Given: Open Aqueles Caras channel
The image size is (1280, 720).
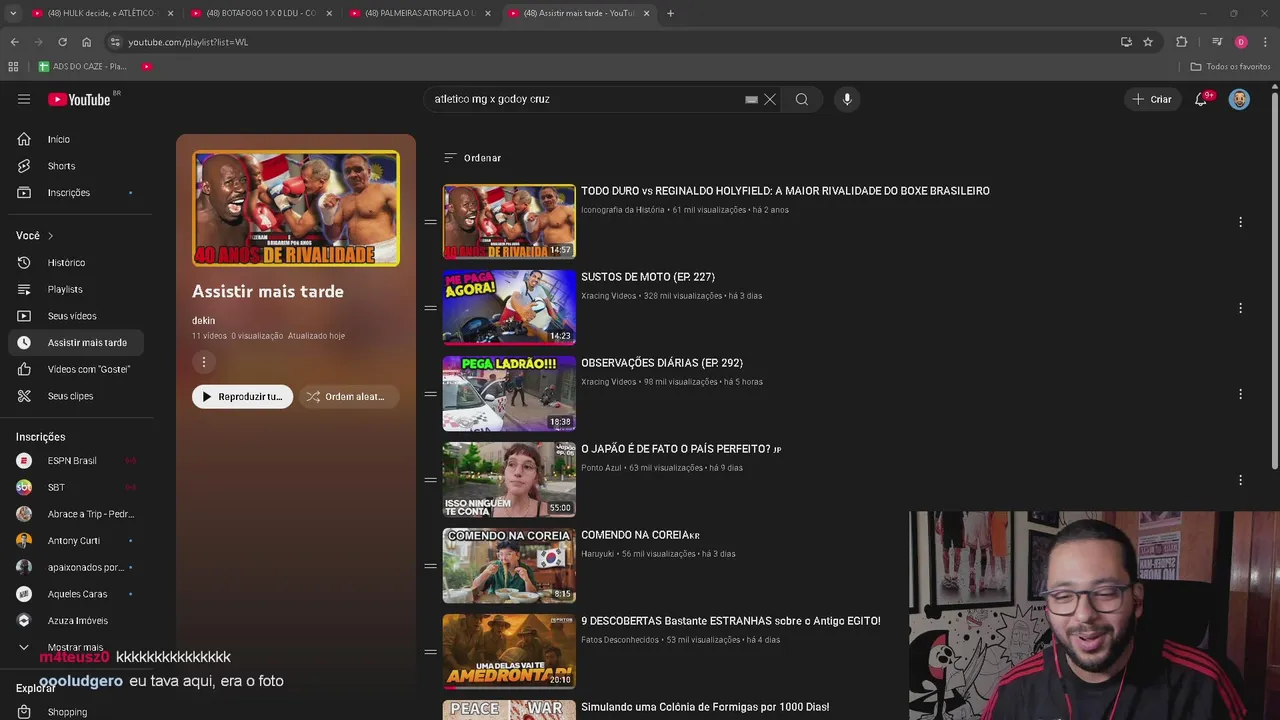Looking at the screenshot, I should tap(75, 594).
